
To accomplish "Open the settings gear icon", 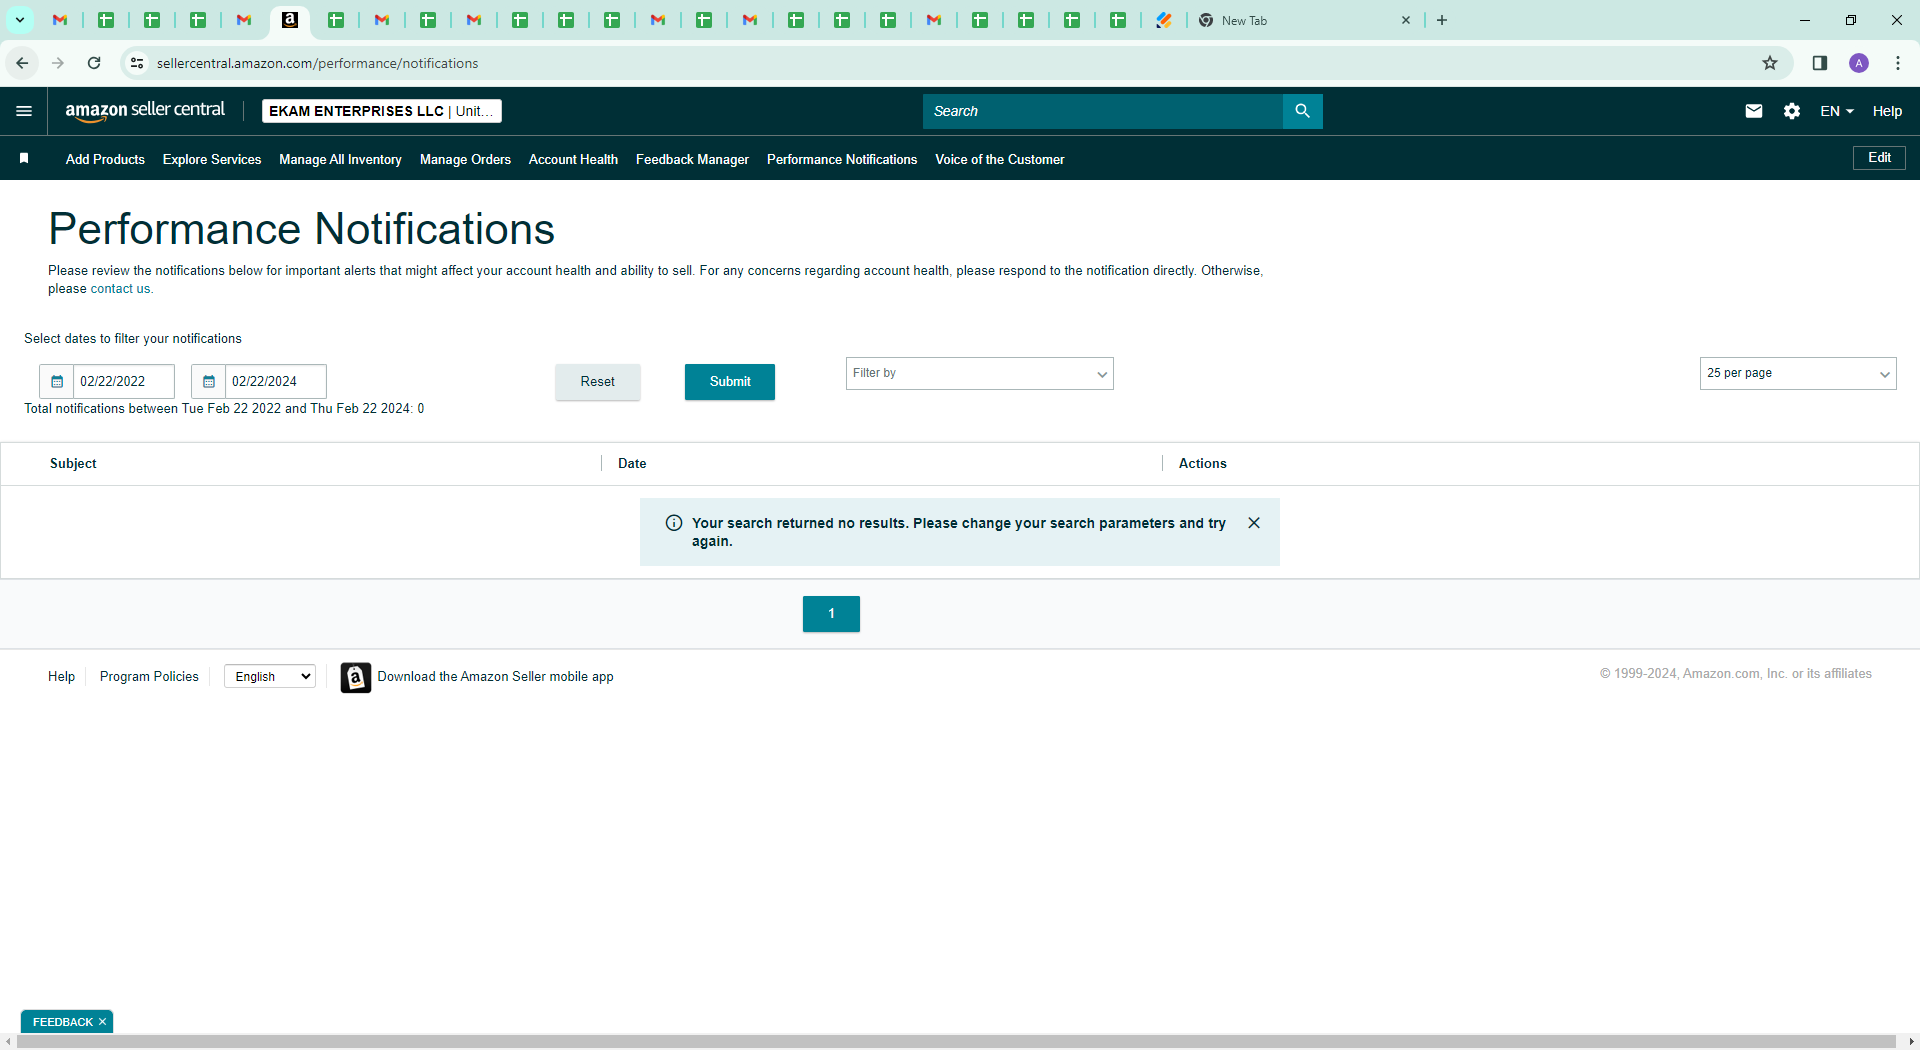I will pyautogui.click(x=1792, y=111).
